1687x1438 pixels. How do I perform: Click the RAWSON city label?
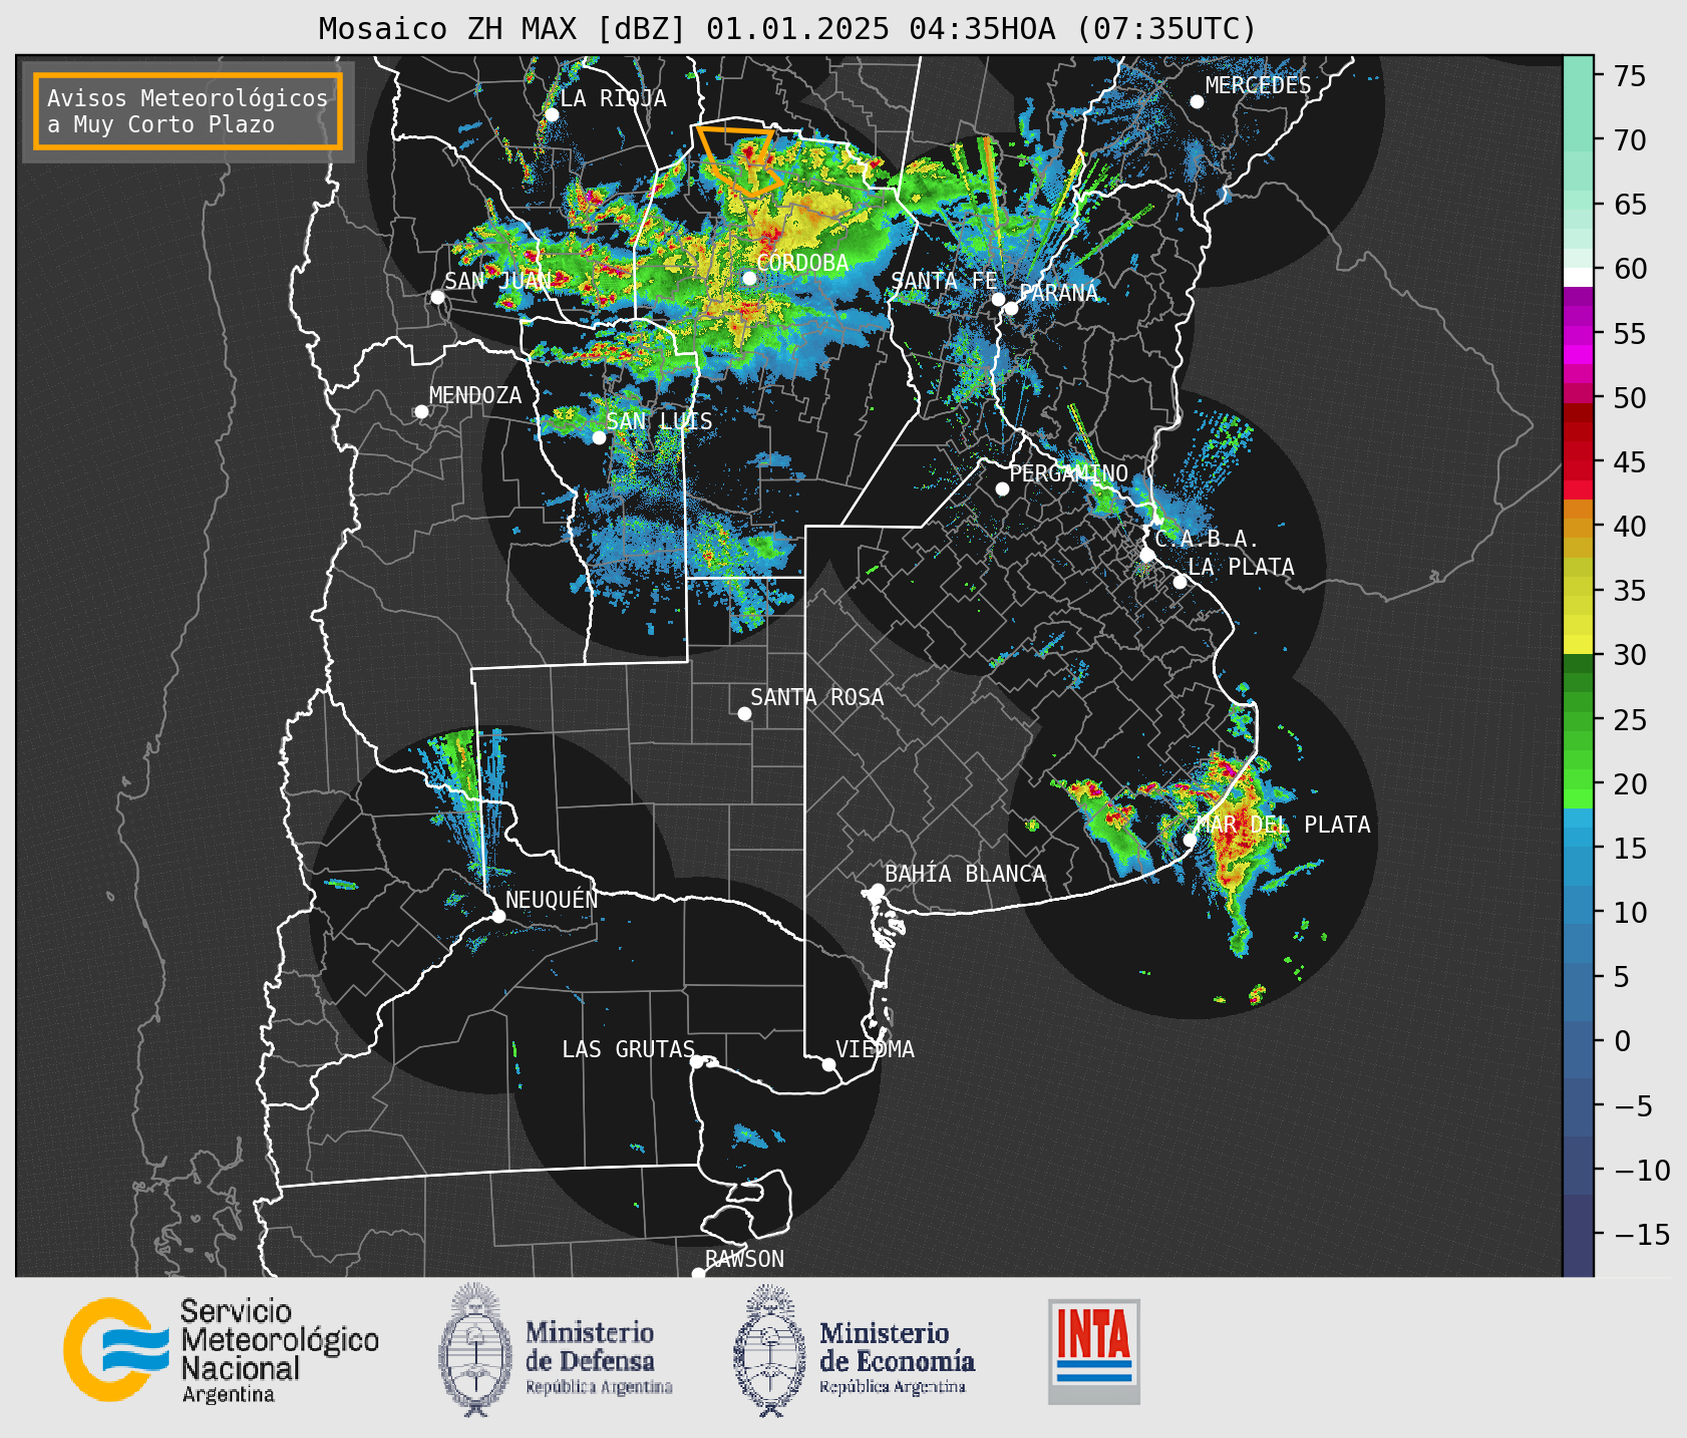click(745, 1259)
